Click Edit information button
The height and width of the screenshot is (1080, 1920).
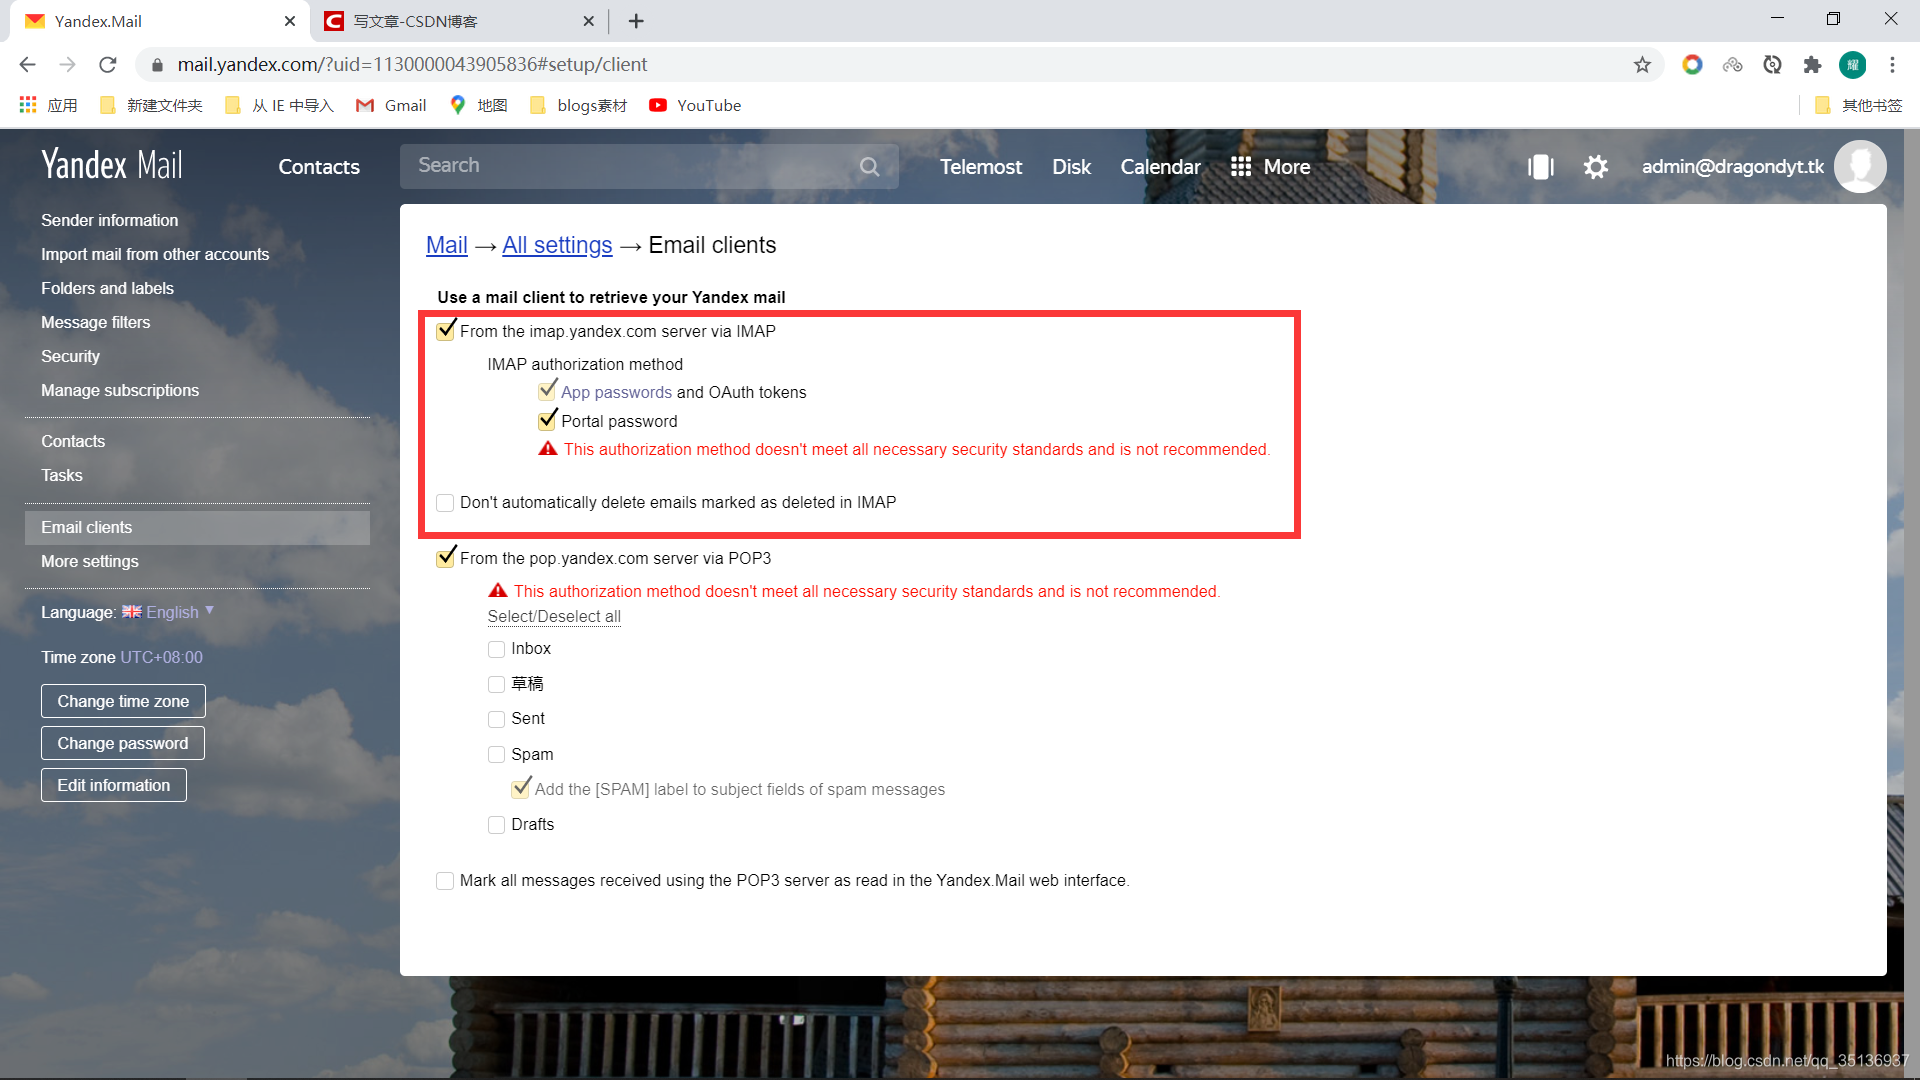tap(113, 783)
